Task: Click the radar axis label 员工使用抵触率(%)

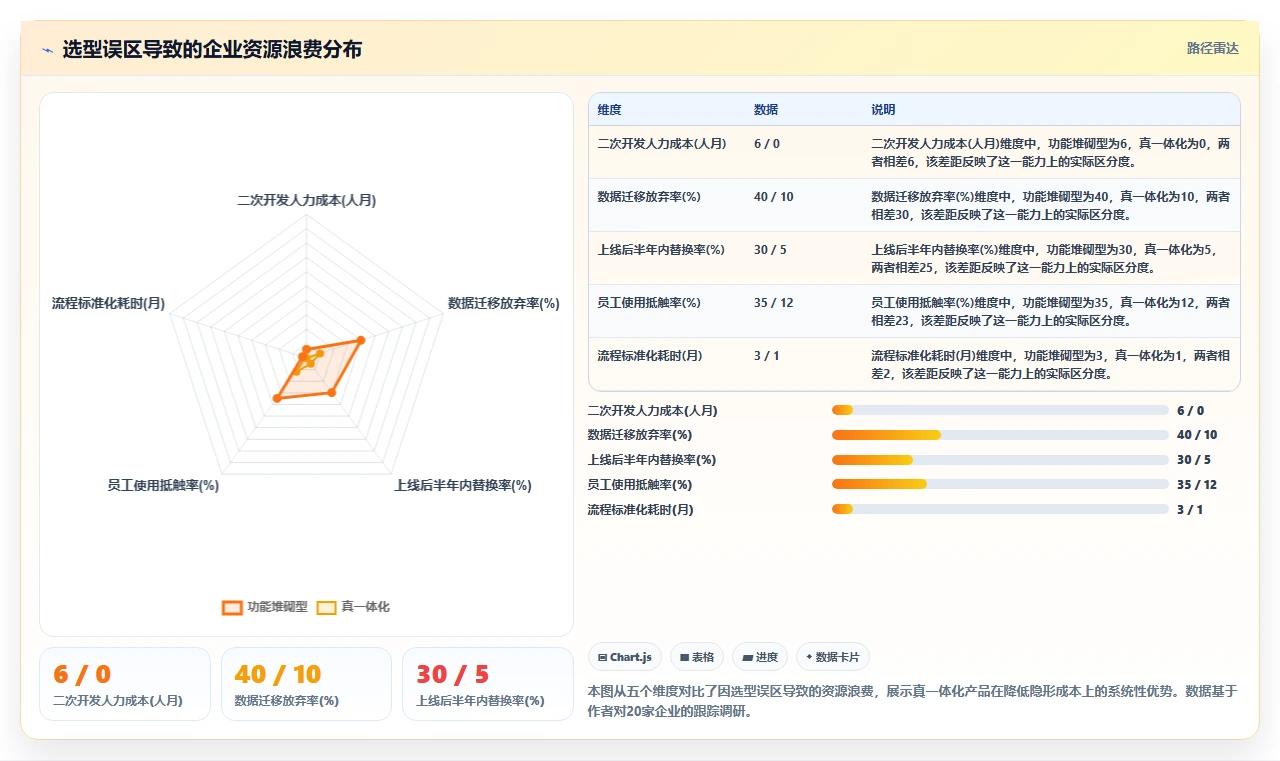Action: tap(163, 485)
